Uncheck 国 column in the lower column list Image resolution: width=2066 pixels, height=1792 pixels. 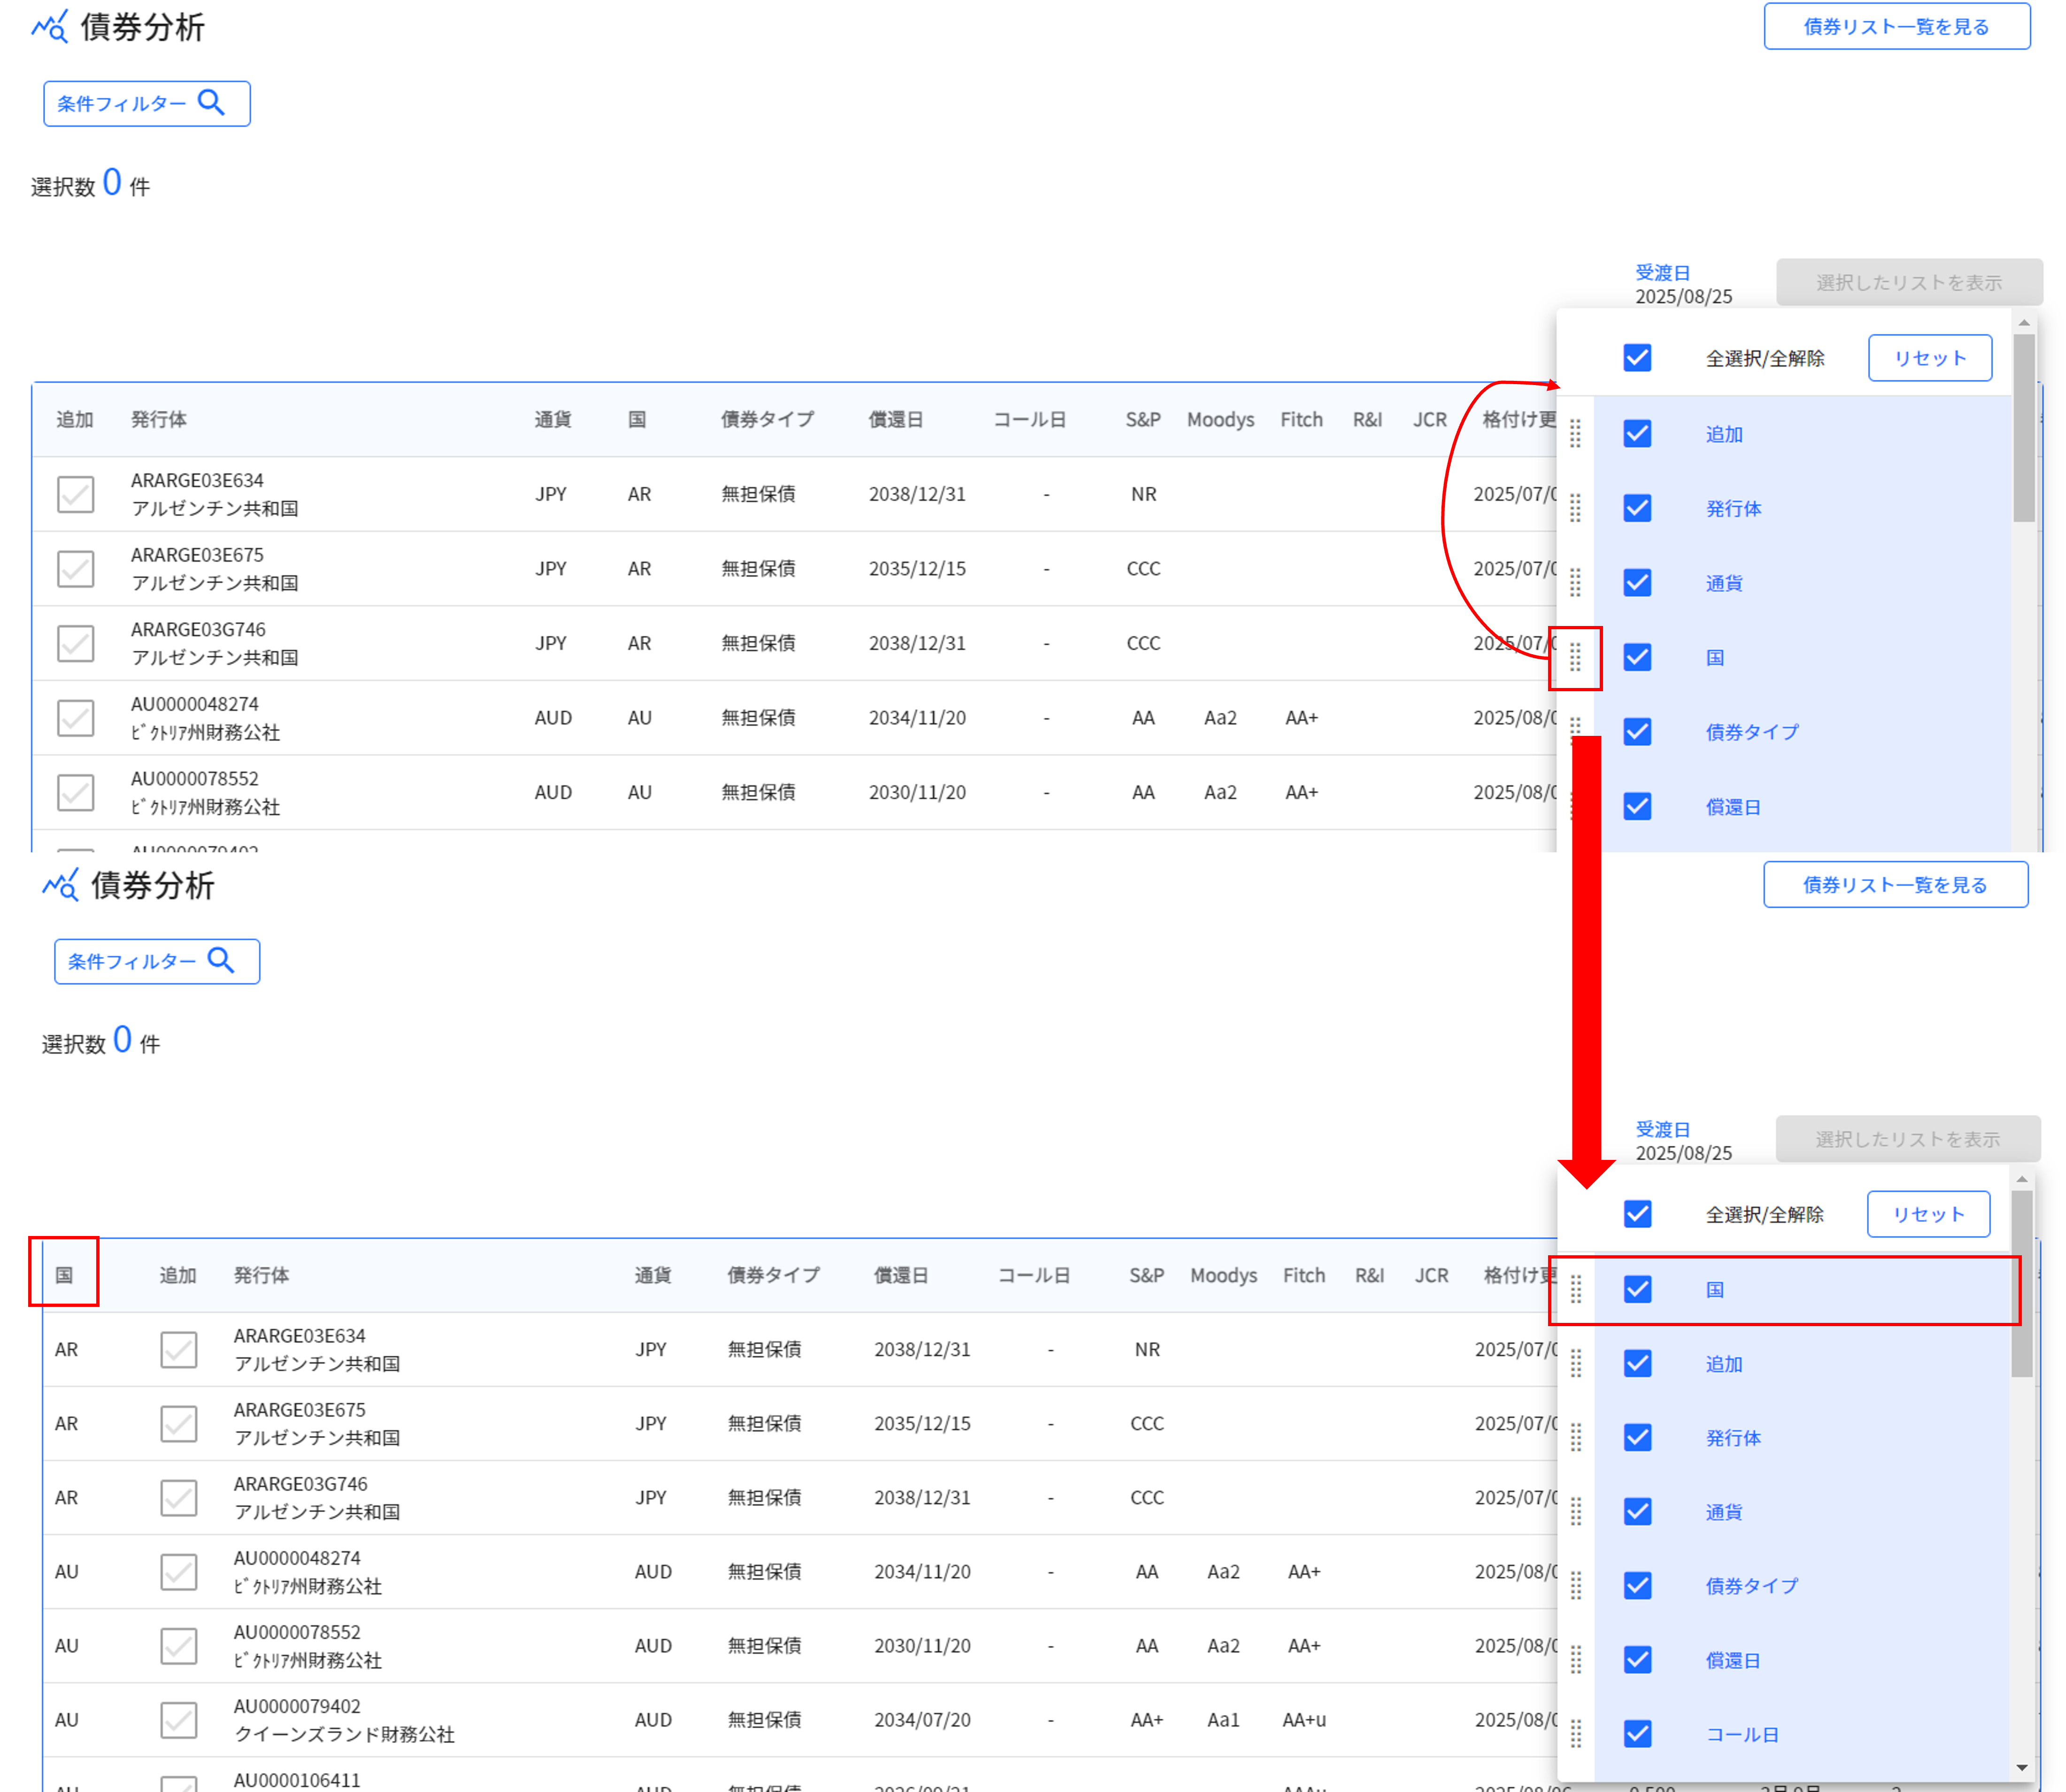pyautogui.click(x=1637, y=1289)
